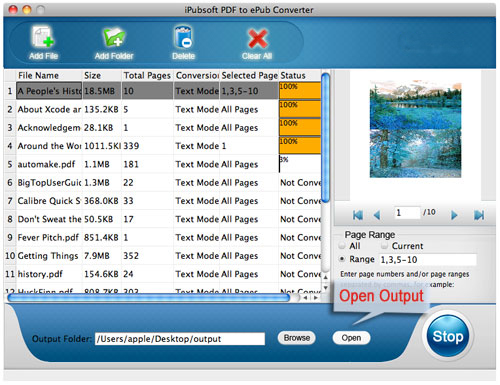Click the 100% progress bar of row 2
Image resolution: width=500 pixels, height=385 pixels.
[x=300, y=109]
